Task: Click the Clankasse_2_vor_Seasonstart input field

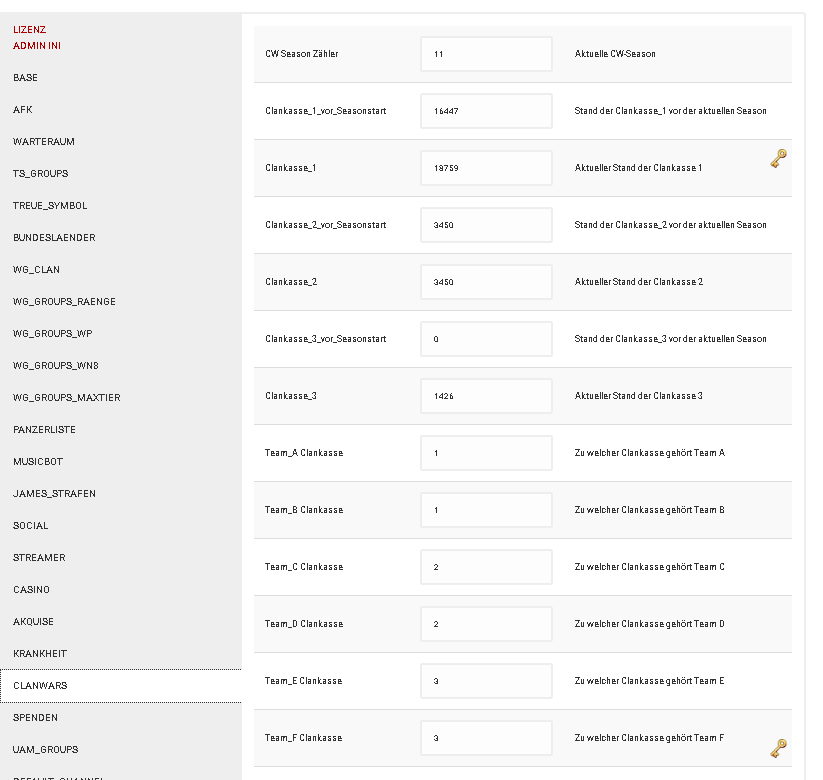Action: 486,225
